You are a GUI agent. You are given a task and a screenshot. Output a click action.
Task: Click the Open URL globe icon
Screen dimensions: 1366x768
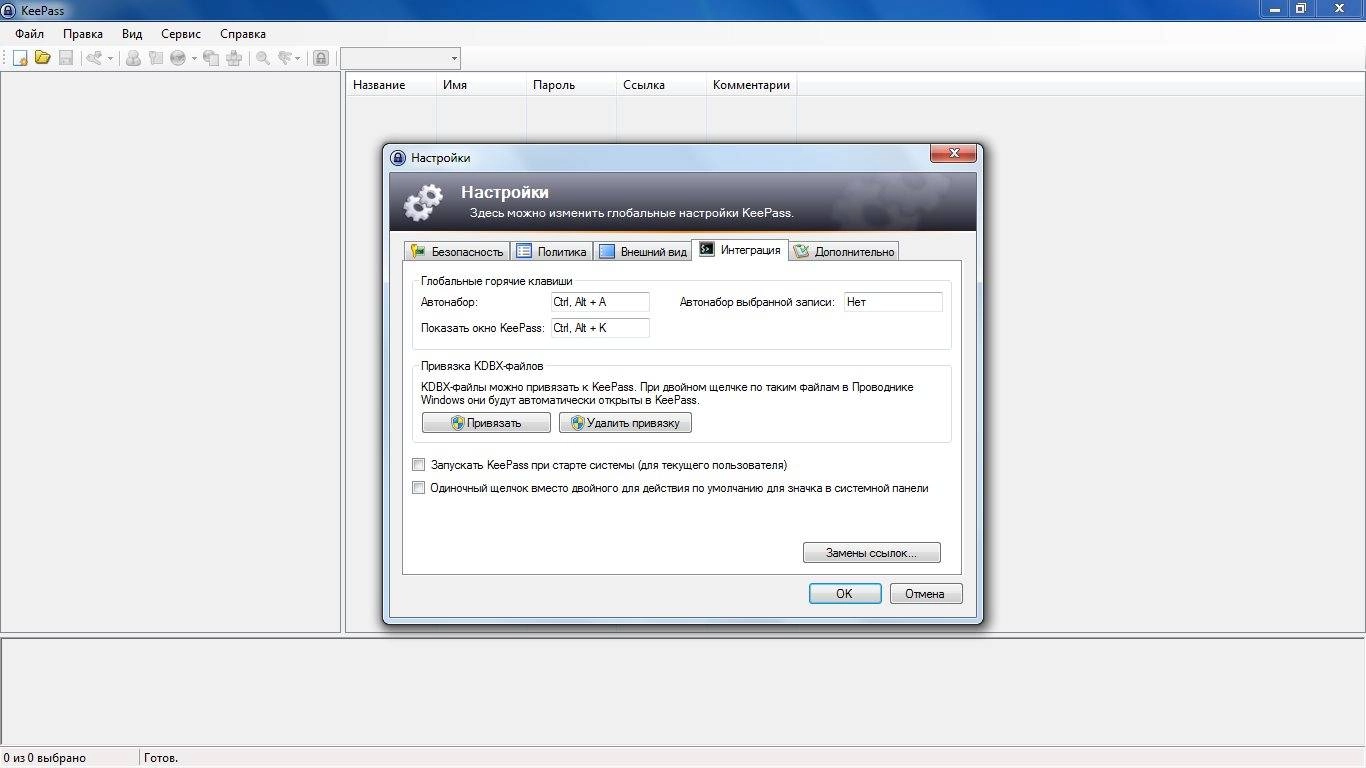coord(178,58)
